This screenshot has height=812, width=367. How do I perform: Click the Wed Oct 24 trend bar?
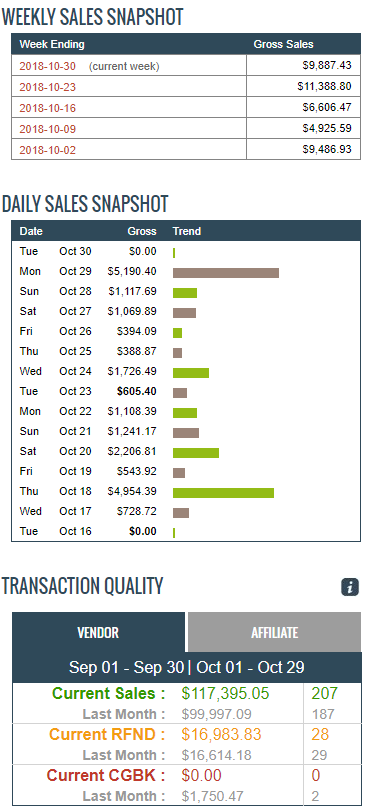[190, 373]
